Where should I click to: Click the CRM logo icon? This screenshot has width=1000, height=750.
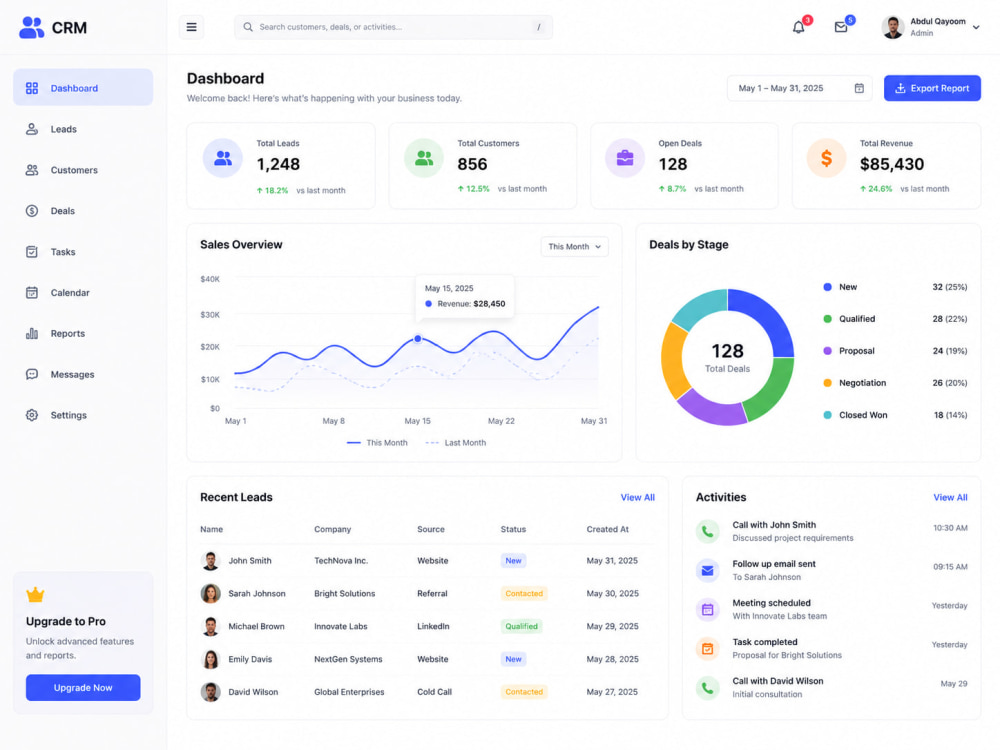pos(31,27)
